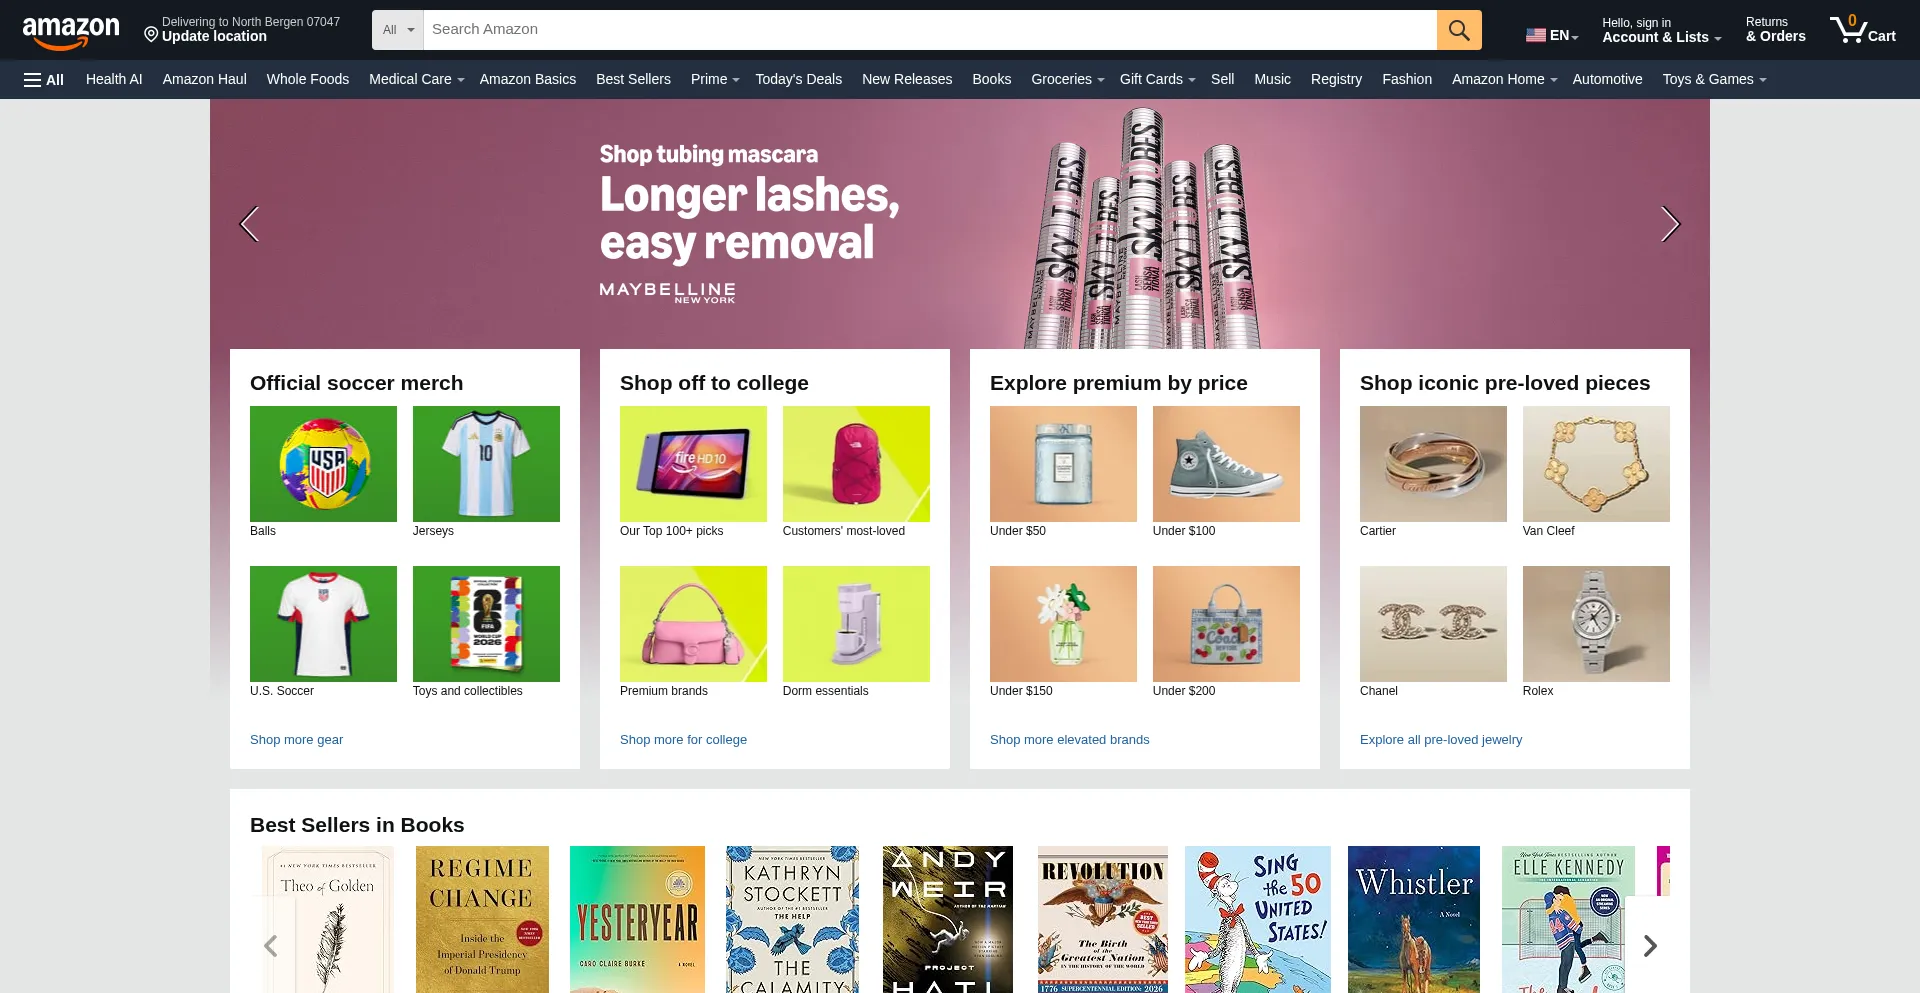The image size is (1920, 993).
Task: Open Dorm essentials thumbnail
Action: pyautogui.click(x=856, y=624)
